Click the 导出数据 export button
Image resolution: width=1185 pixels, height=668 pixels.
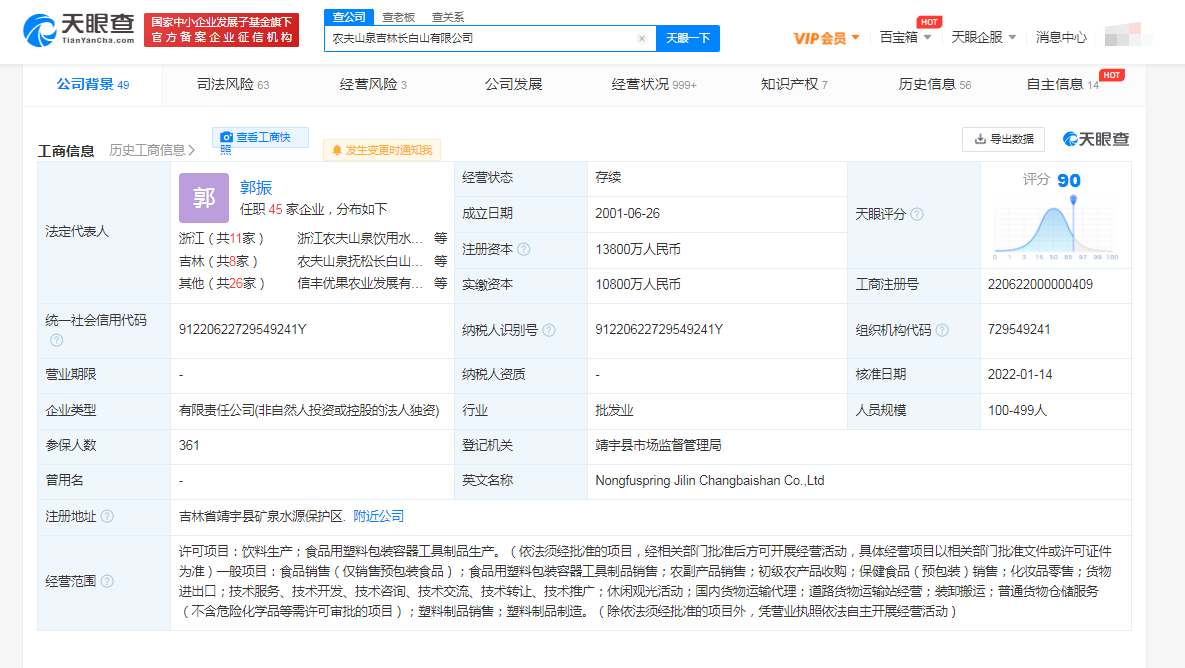[x=1004, y=139]
